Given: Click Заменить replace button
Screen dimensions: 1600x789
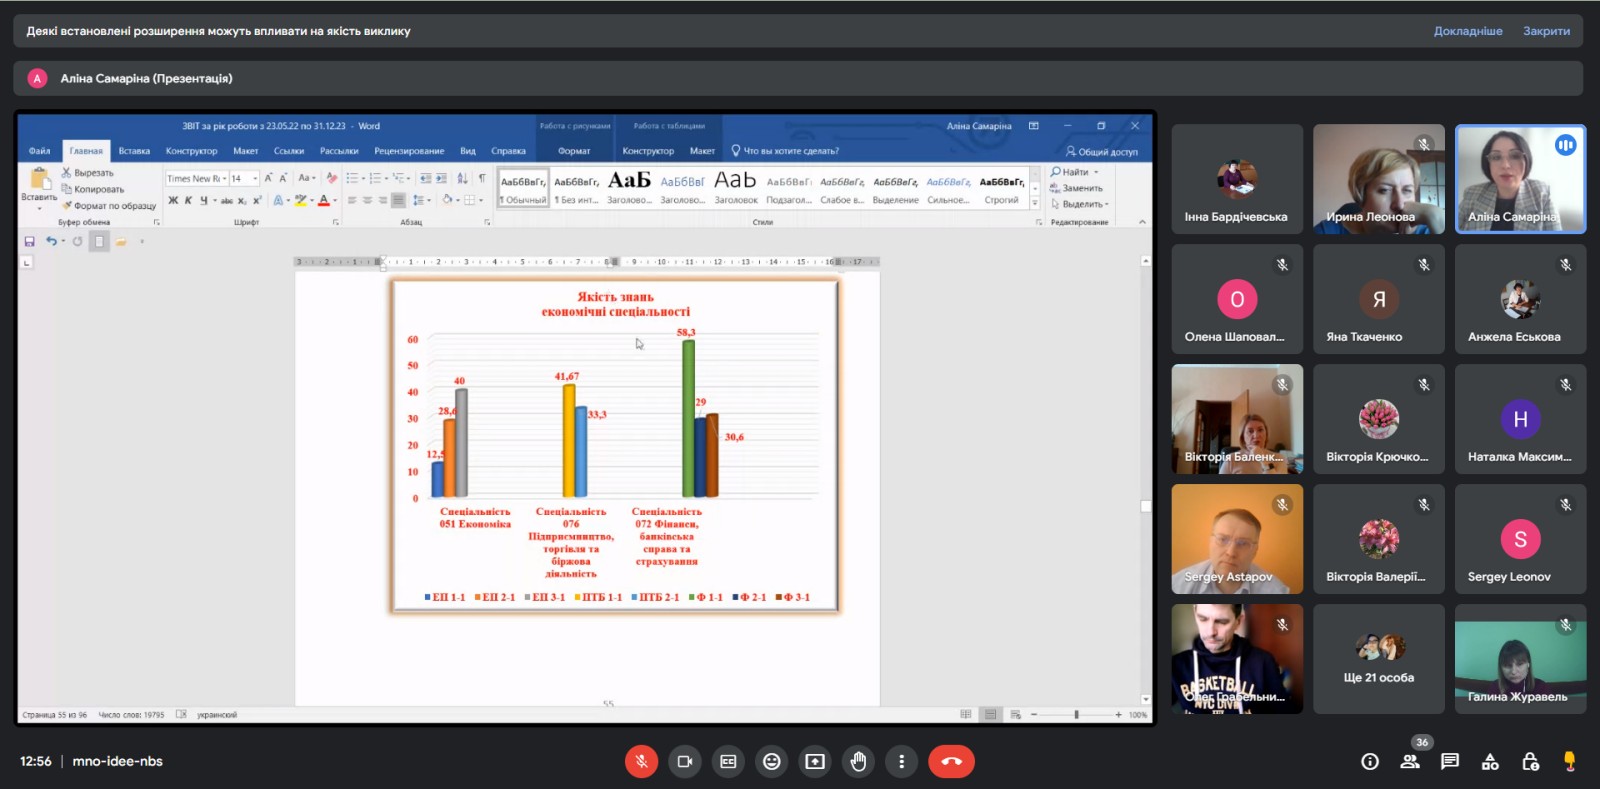Looking at the screenshot, I should click(1076, 188).
